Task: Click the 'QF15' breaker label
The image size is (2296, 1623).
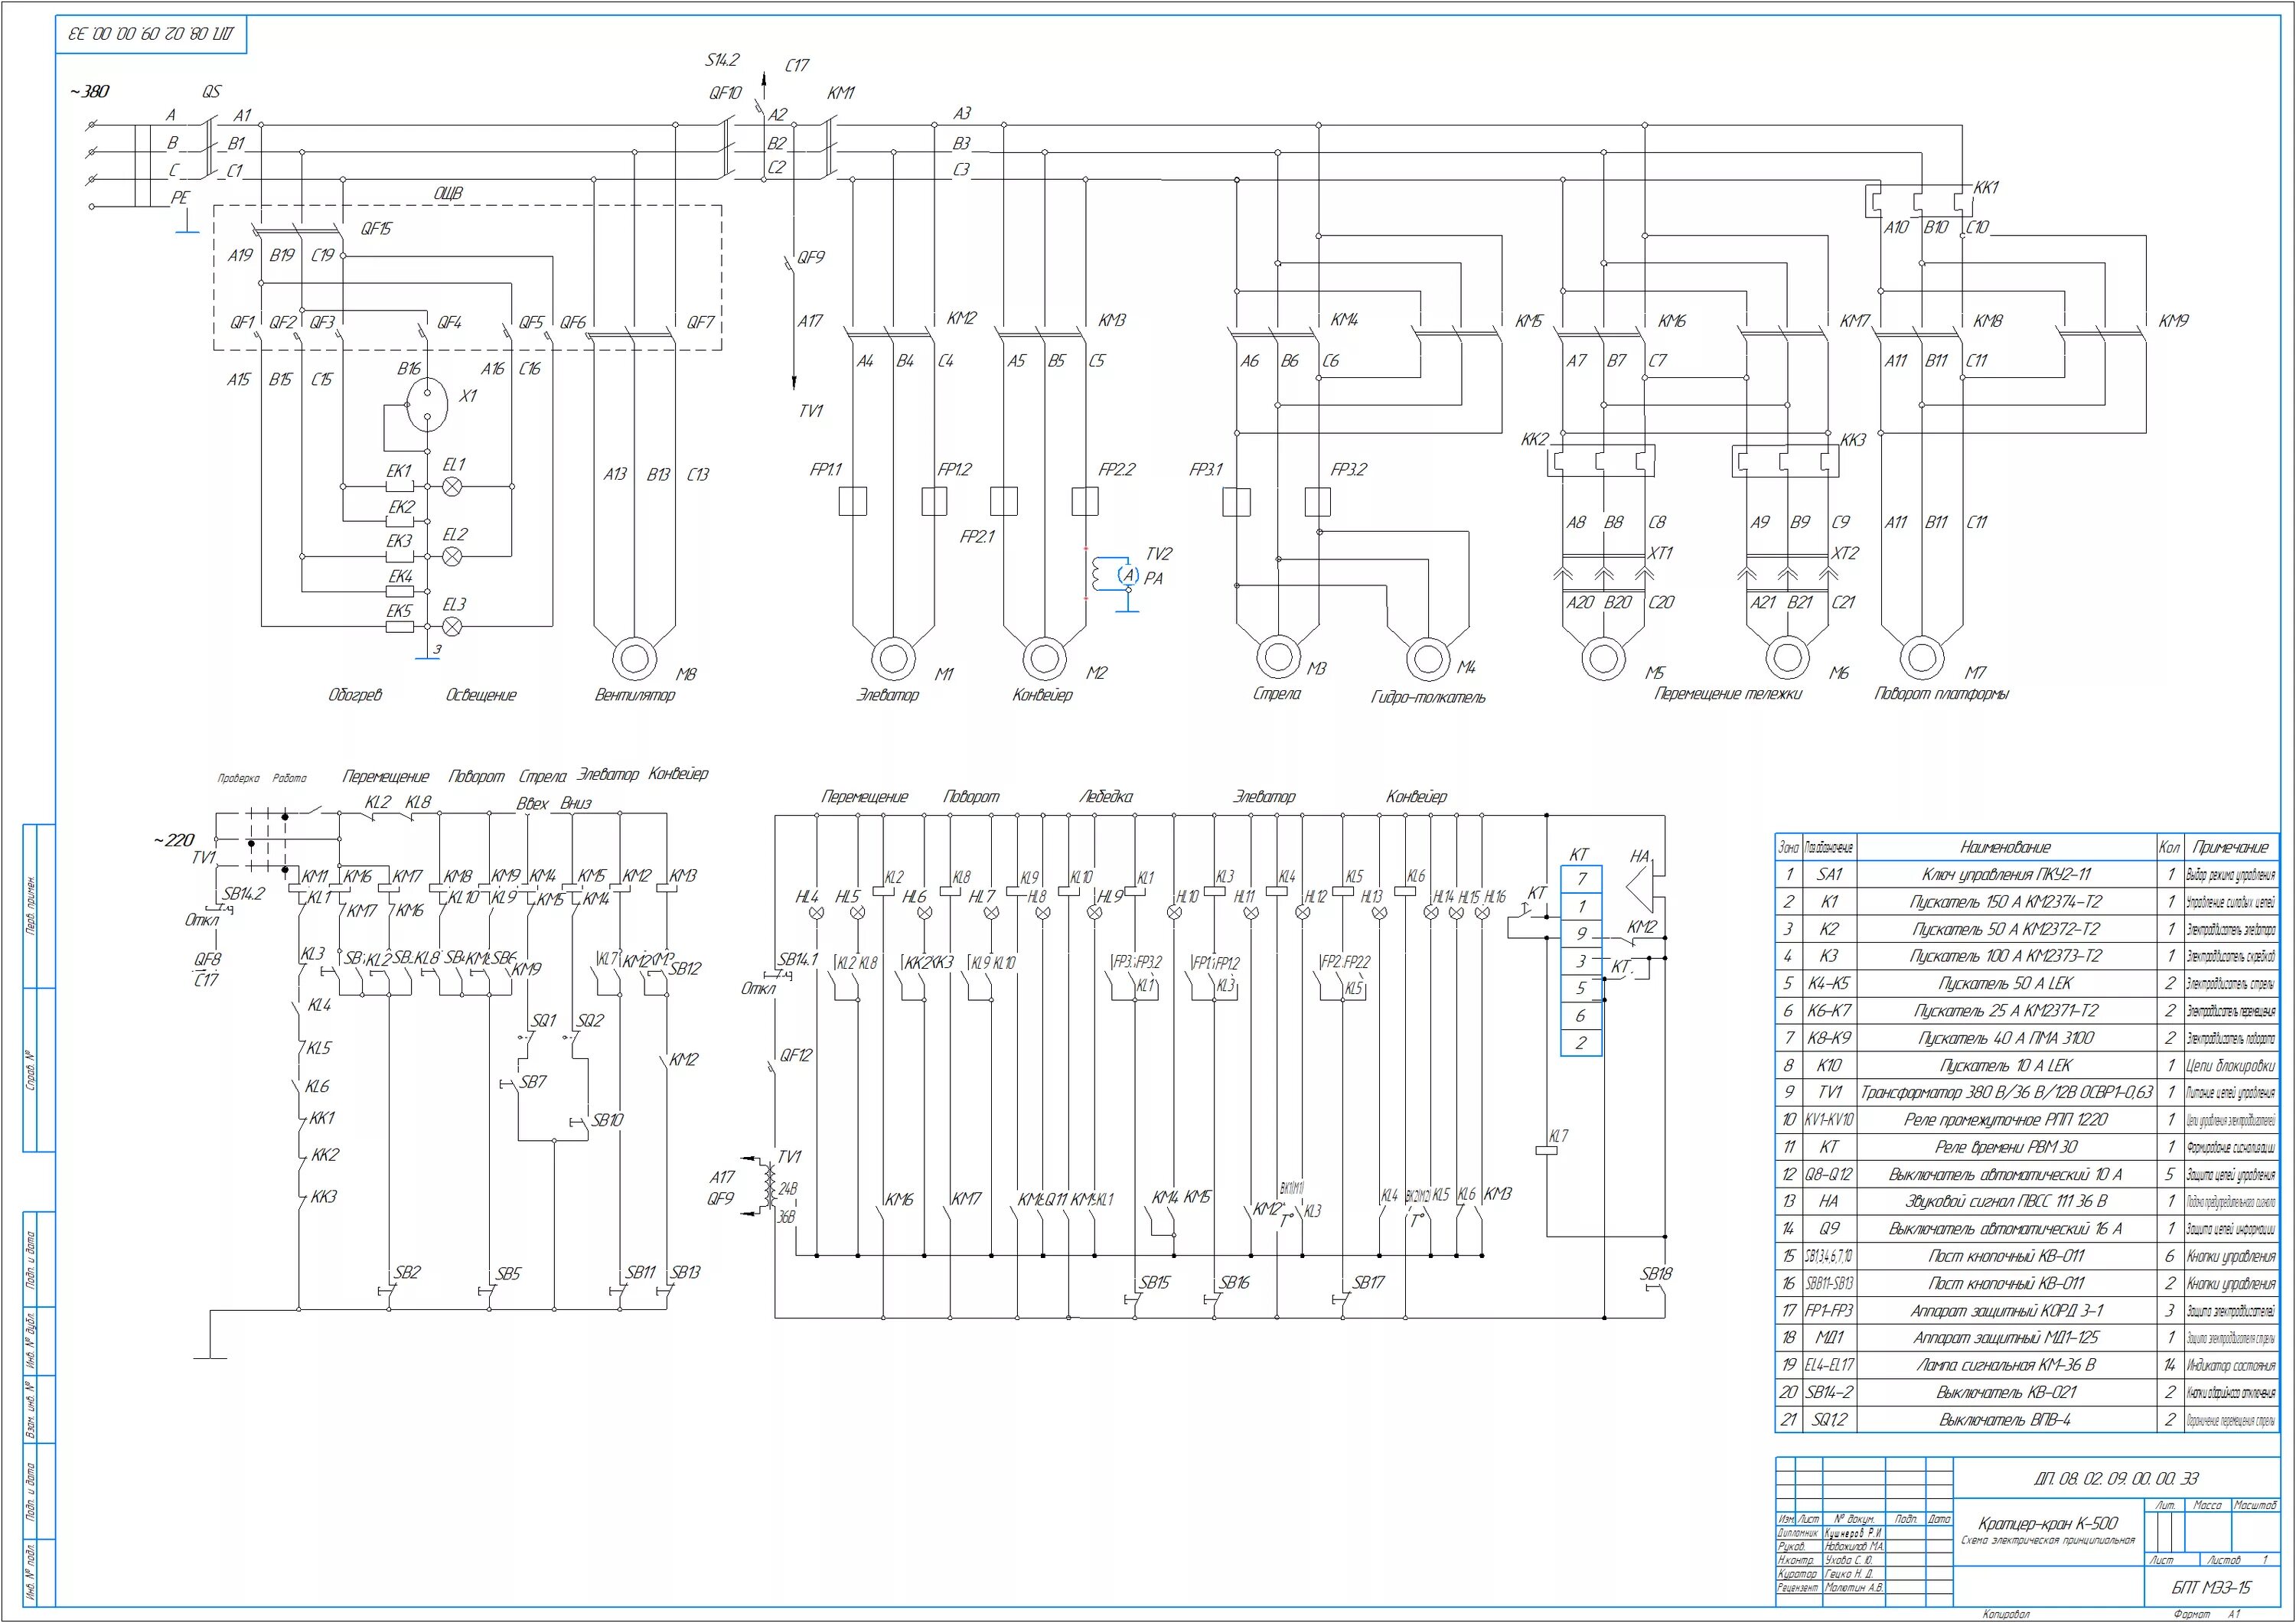Action: 376,229
